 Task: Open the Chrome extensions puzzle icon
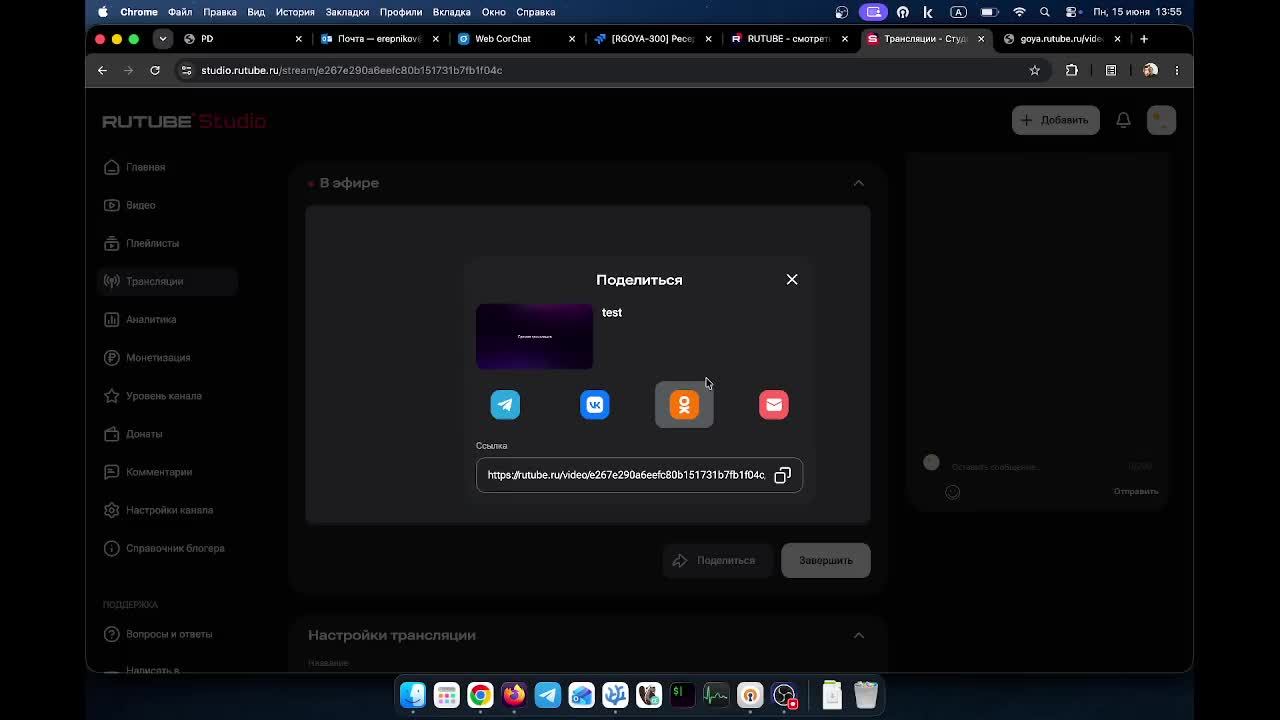(1071, 70)
